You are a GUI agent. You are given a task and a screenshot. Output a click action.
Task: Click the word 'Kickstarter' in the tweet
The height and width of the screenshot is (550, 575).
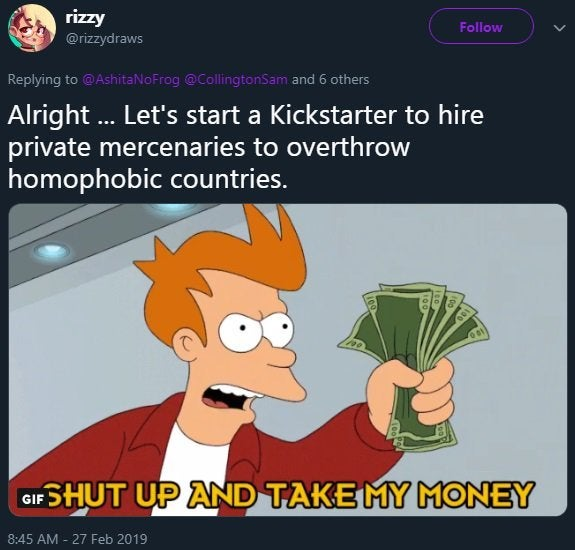click(x=333, y=115)
